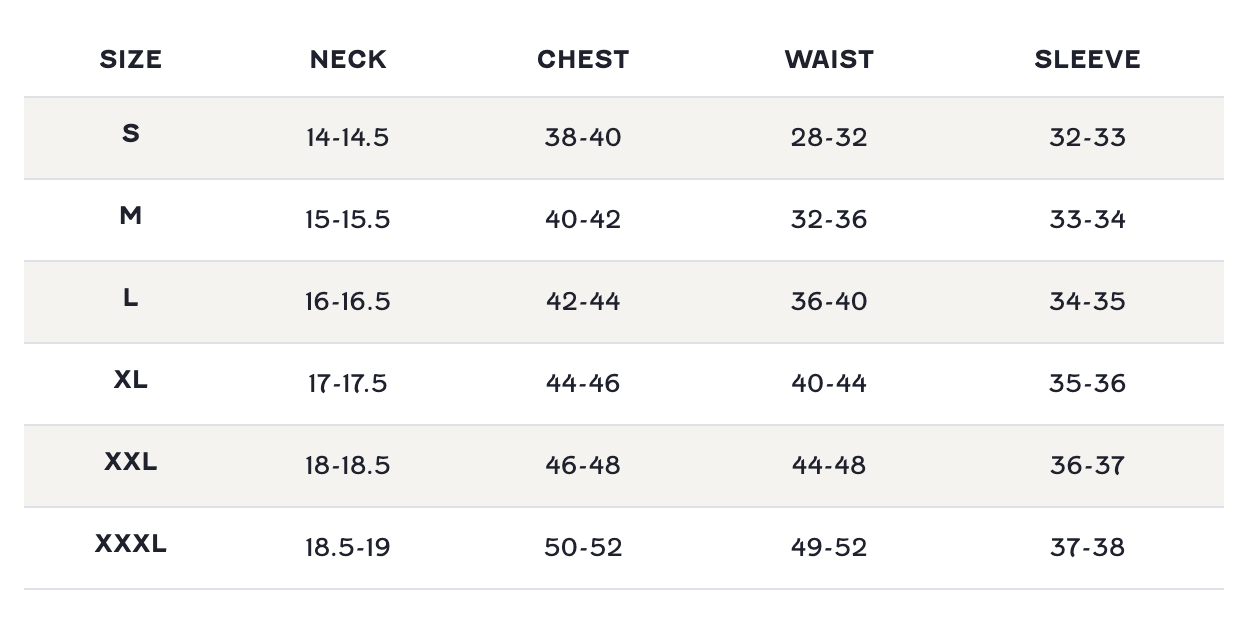Select the 32-33 sleeve measurement cell
Viewport: 1256px width, 632px height.
[x=1087, y=138]
